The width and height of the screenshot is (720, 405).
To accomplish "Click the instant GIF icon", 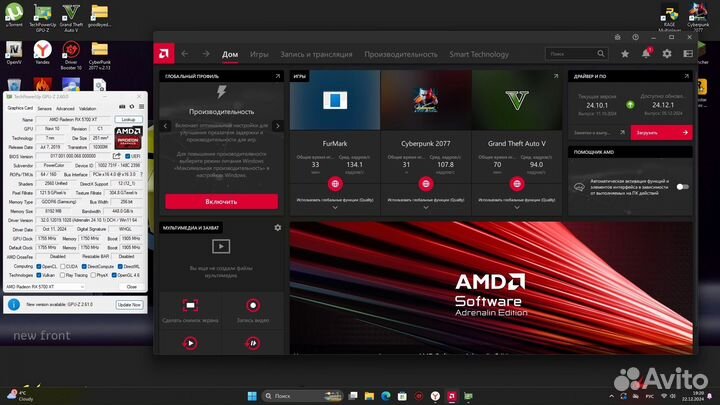I will [253, 343].
